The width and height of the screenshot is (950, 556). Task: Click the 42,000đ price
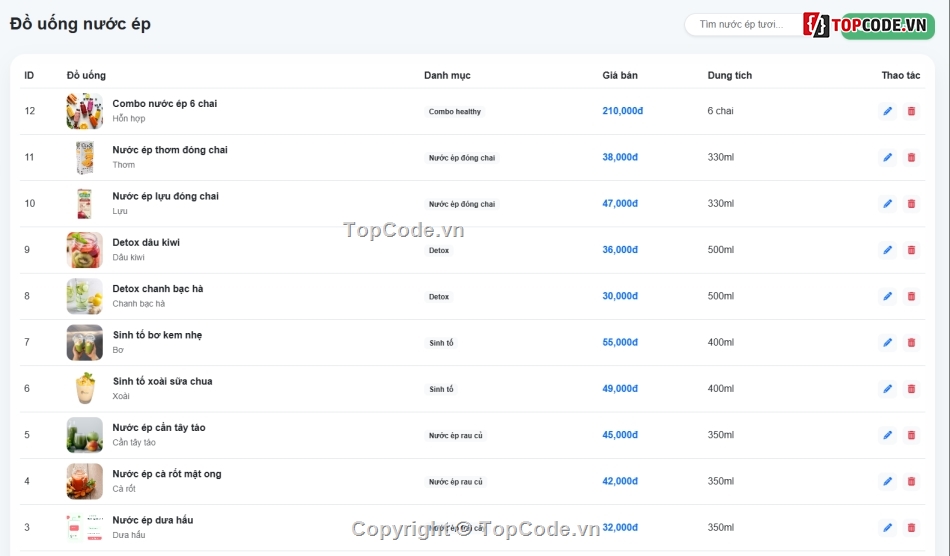[x=620, y=482]
